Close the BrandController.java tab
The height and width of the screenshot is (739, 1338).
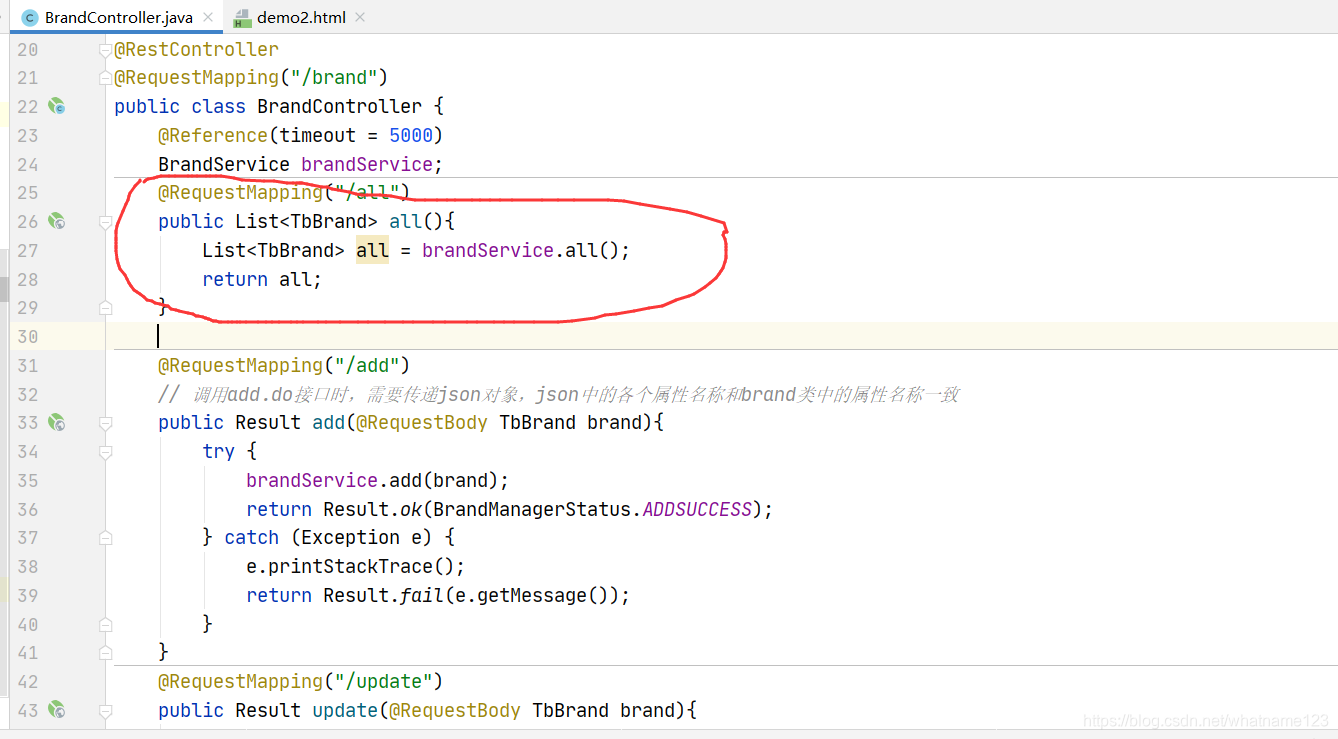click(x=208, y=18)
